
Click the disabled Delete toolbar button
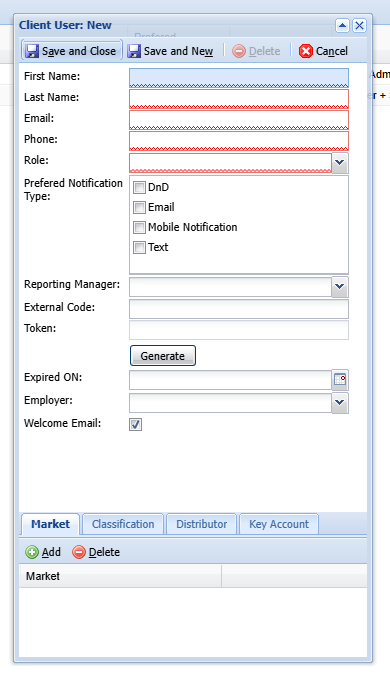point(256,51)
